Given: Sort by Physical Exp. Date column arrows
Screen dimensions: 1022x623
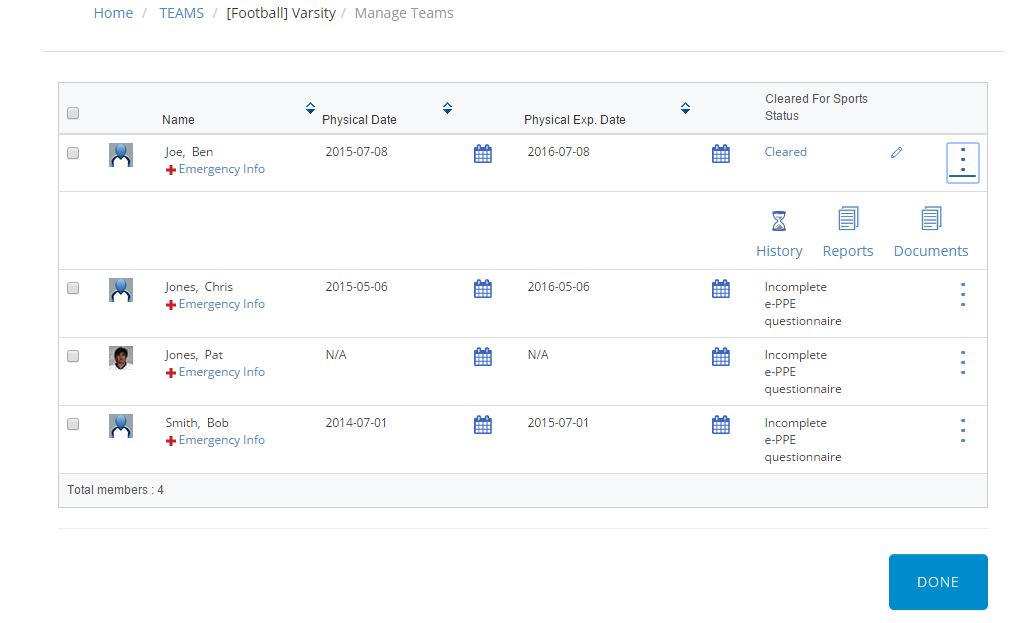Looking at the screenshot, I should pos(685,108).
